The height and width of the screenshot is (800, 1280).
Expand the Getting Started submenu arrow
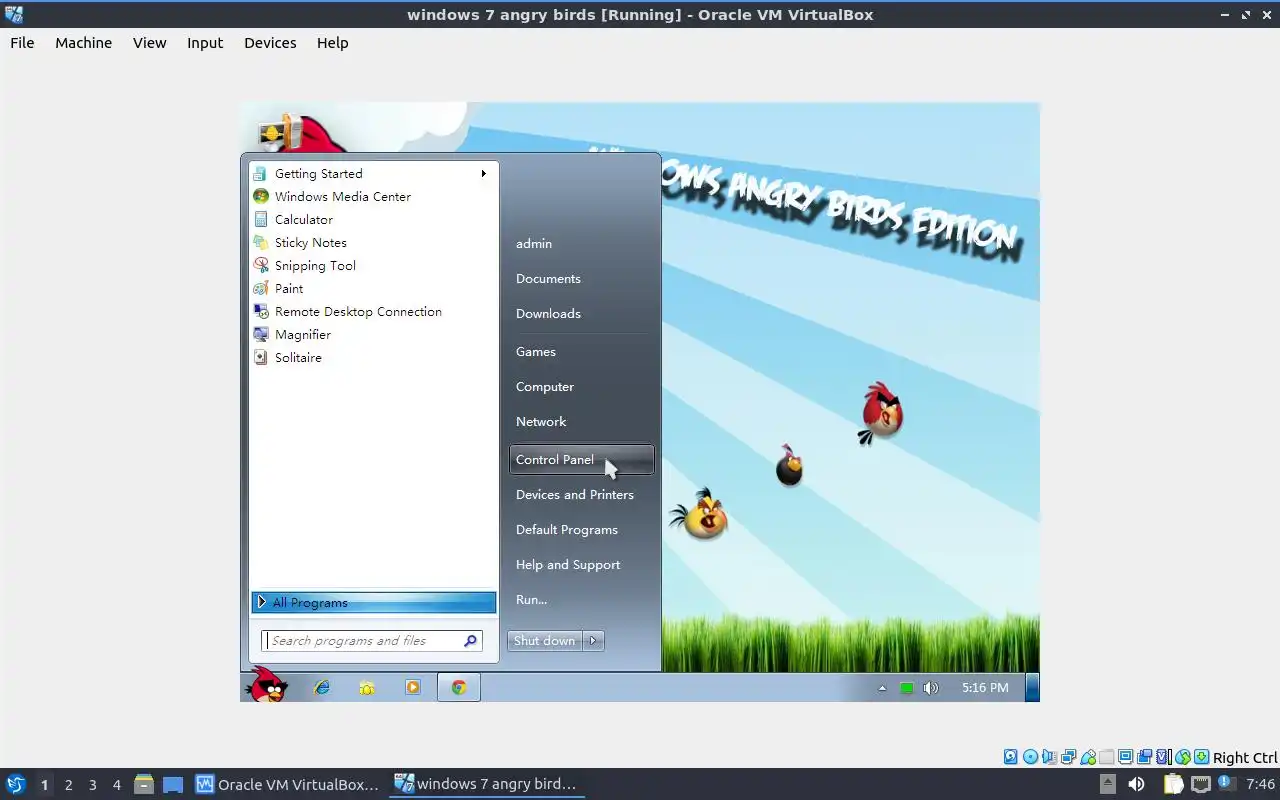[x=484, y=173]
